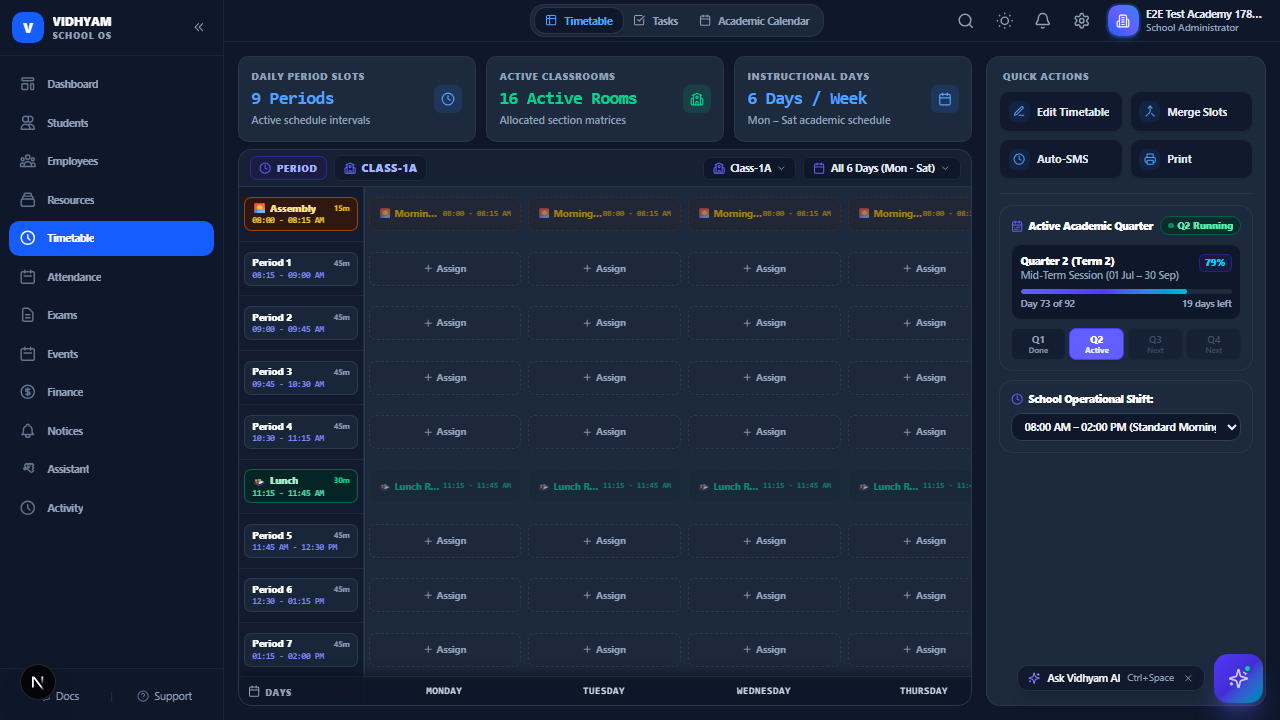Open notifications bell icon
Viewport: 1280px width, 720px height.
1043,21
